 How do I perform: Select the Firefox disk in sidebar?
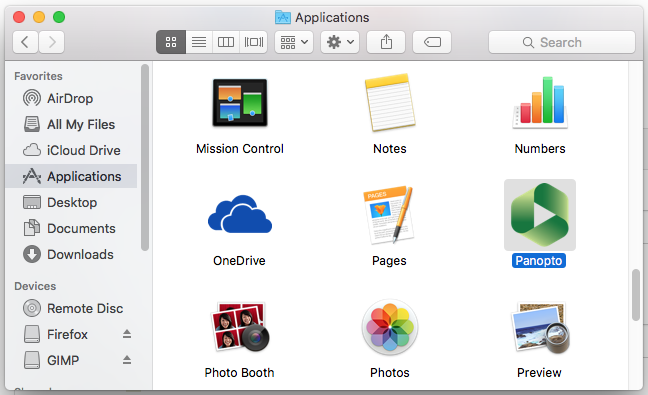(x=71, y=334)
